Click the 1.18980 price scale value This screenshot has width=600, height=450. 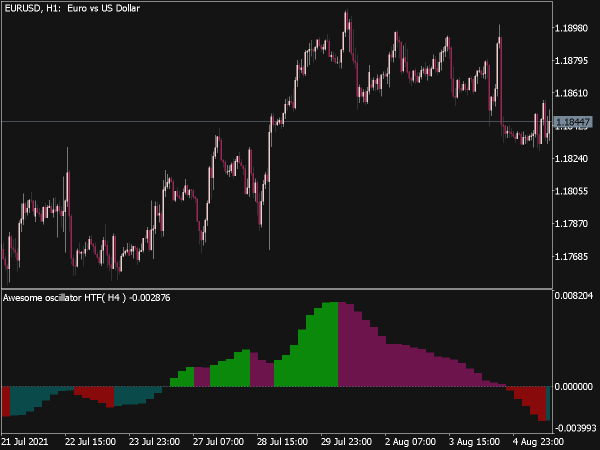(571, 28)
